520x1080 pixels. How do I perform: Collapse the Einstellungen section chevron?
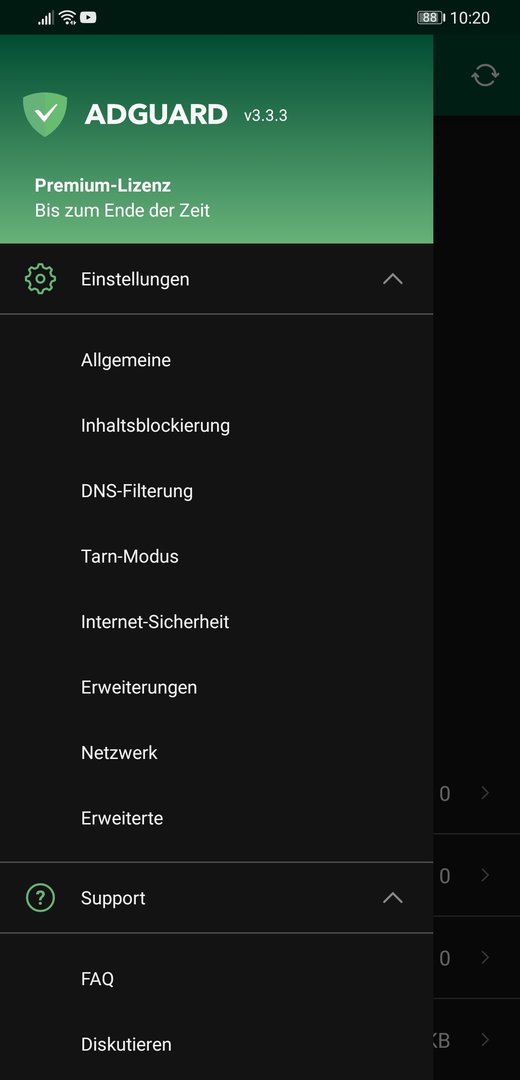[393, 279]
